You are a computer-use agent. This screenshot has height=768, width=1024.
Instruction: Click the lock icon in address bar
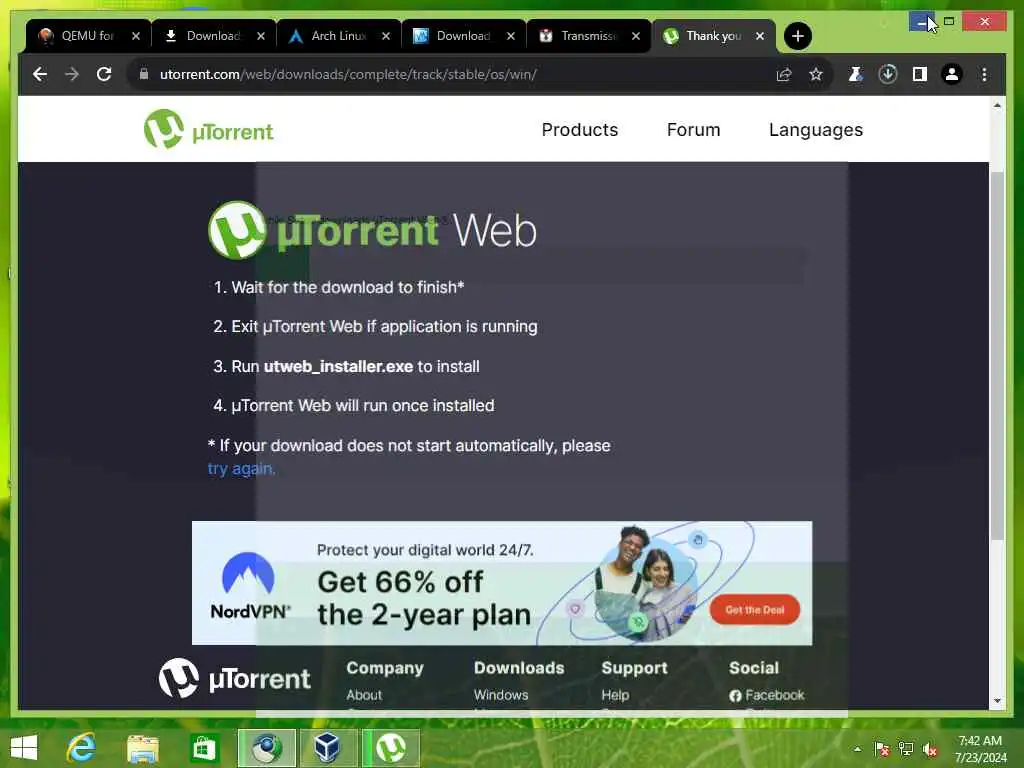coord(144,74)
